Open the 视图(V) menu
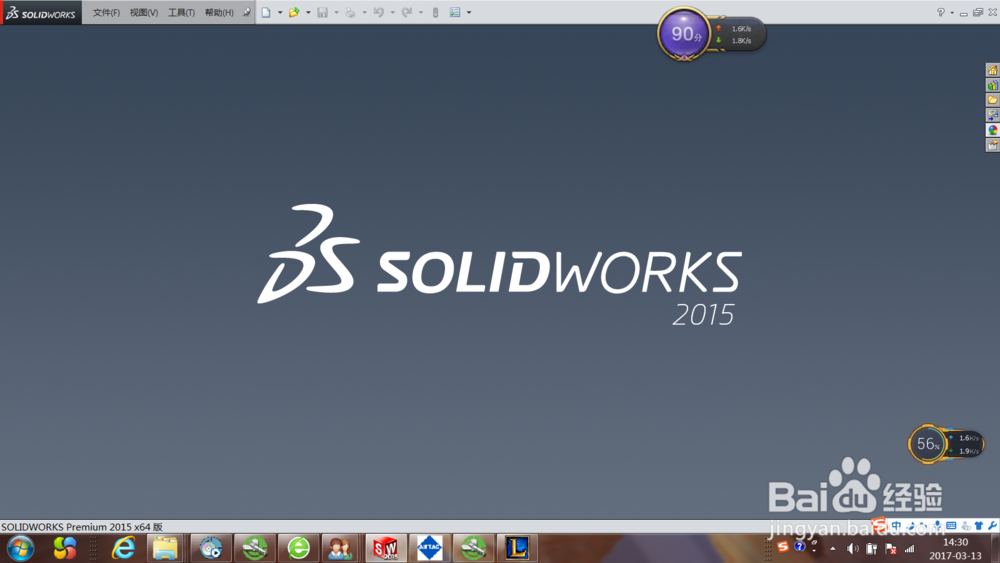This screenshot has width=1000, height=563. (x=143, y=13)
